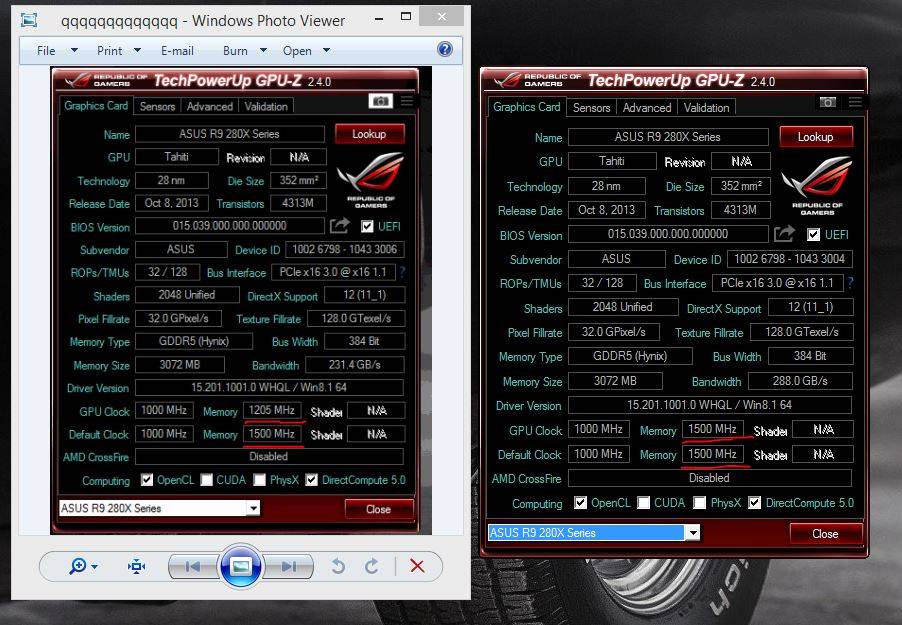Click the Bandwidth value 231.4 GB/s
The width and height of the screenshot is (902, 625).
tap(355, 365)
